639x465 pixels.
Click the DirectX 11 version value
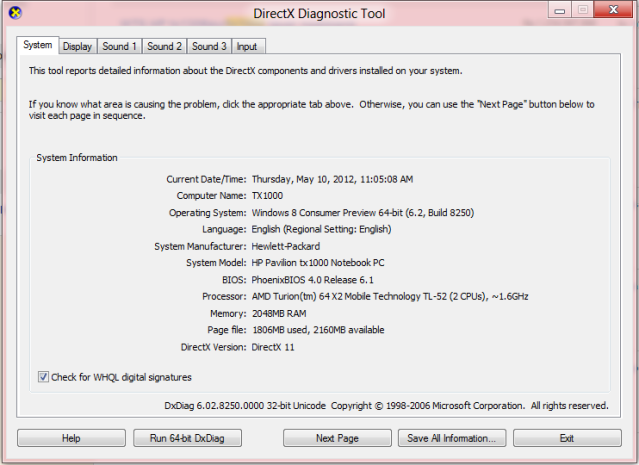pyautogui.click(x=273, y=347)
